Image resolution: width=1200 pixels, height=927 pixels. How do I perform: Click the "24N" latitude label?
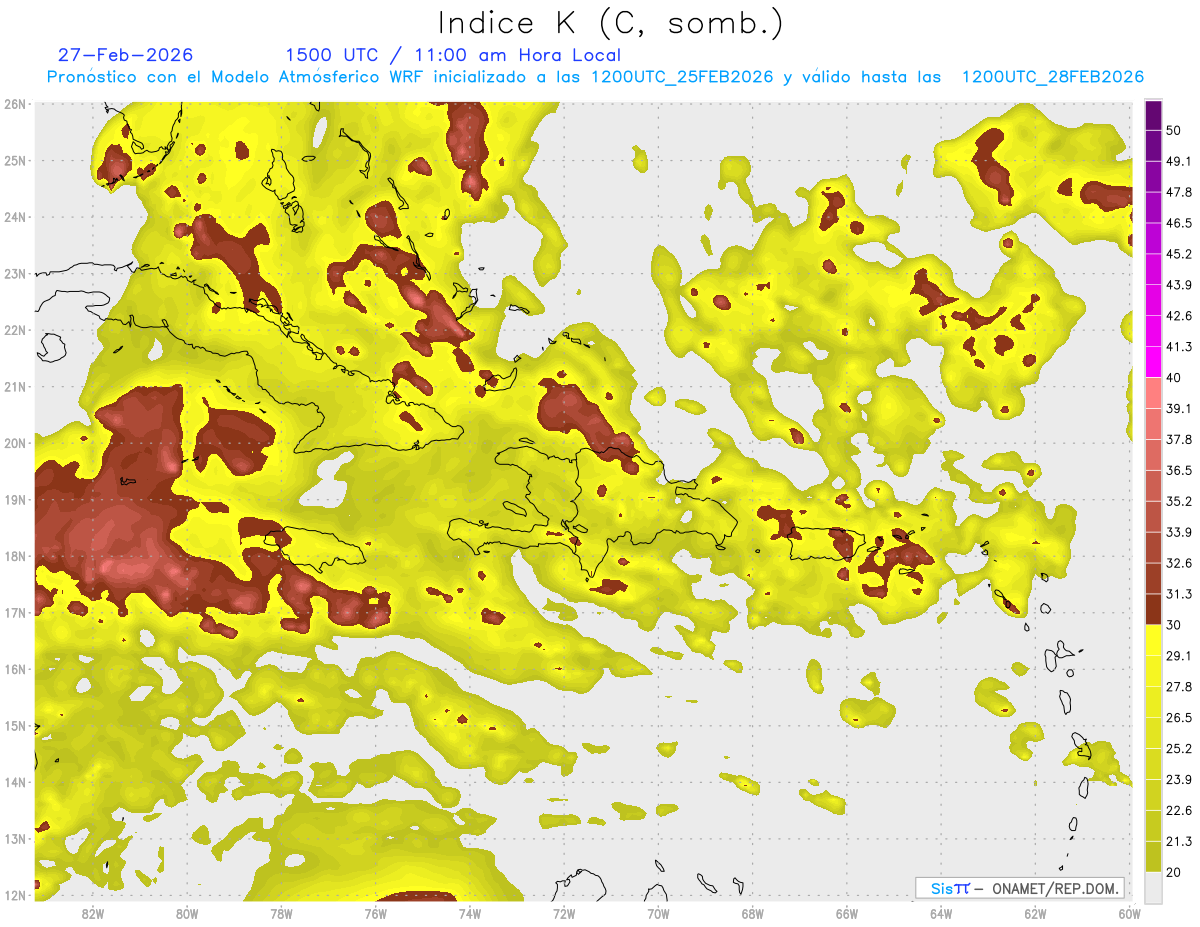click(15, 217)
